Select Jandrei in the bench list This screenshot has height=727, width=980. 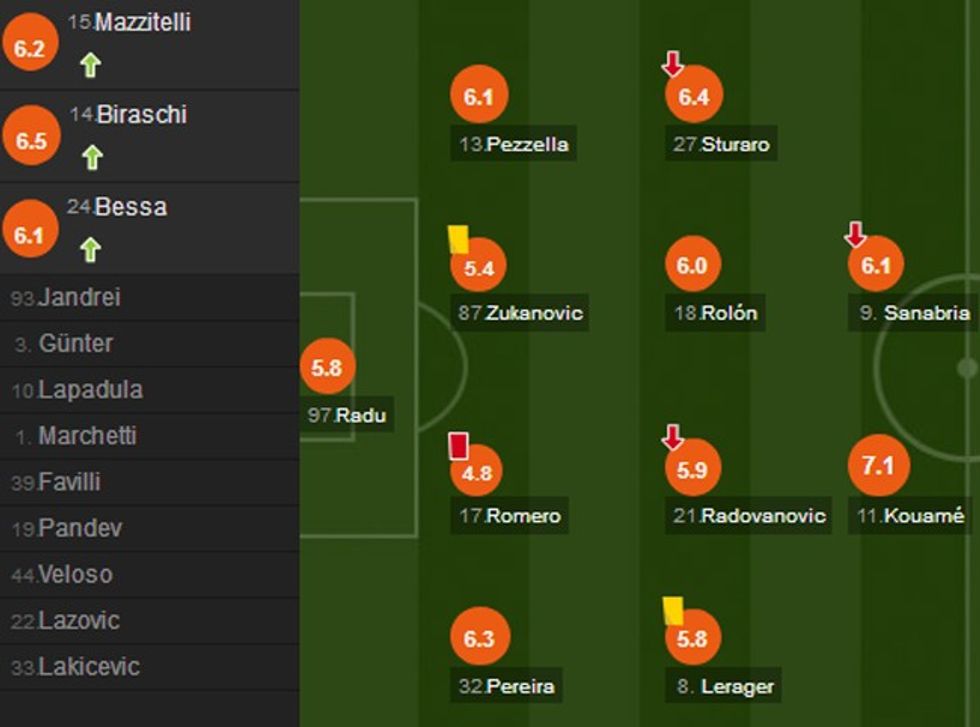78,298
